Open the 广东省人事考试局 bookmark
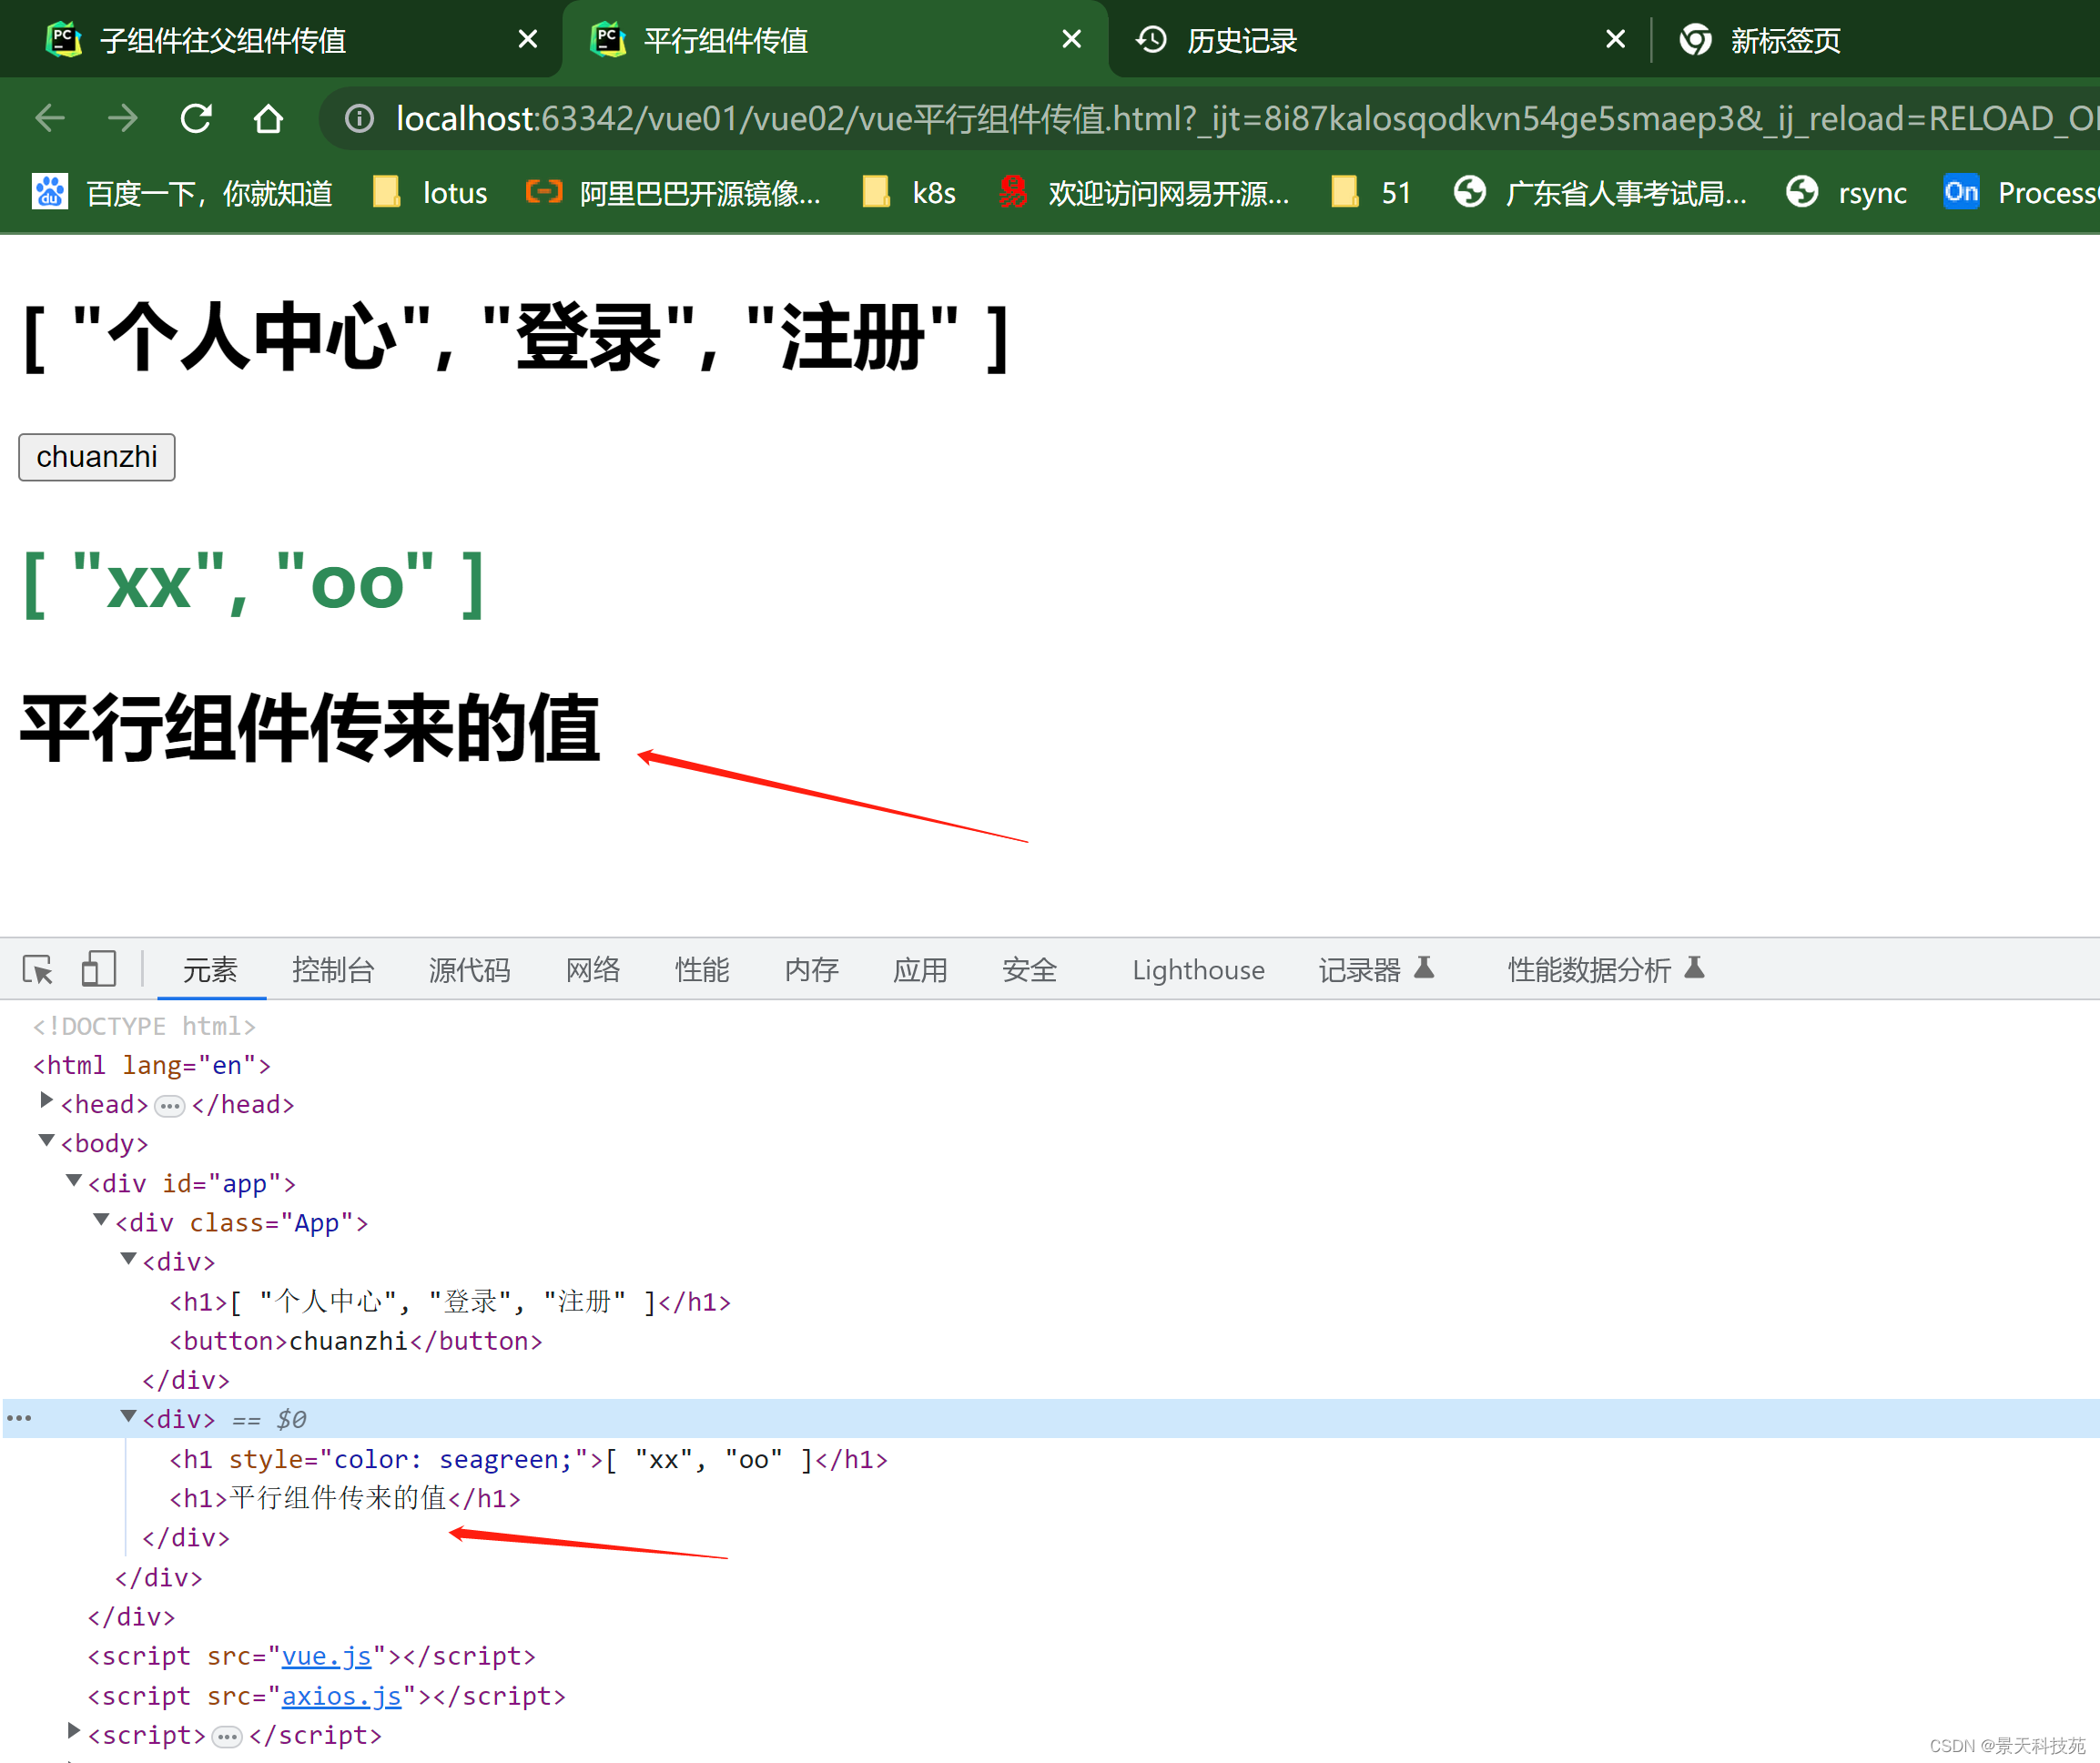2100x1763 pixels. (1600, 192)
